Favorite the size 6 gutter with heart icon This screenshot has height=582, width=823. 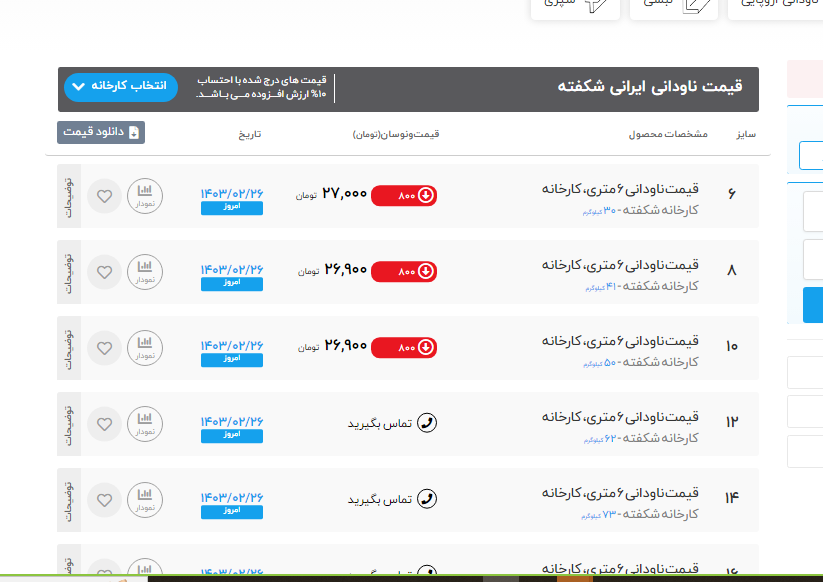104,195
